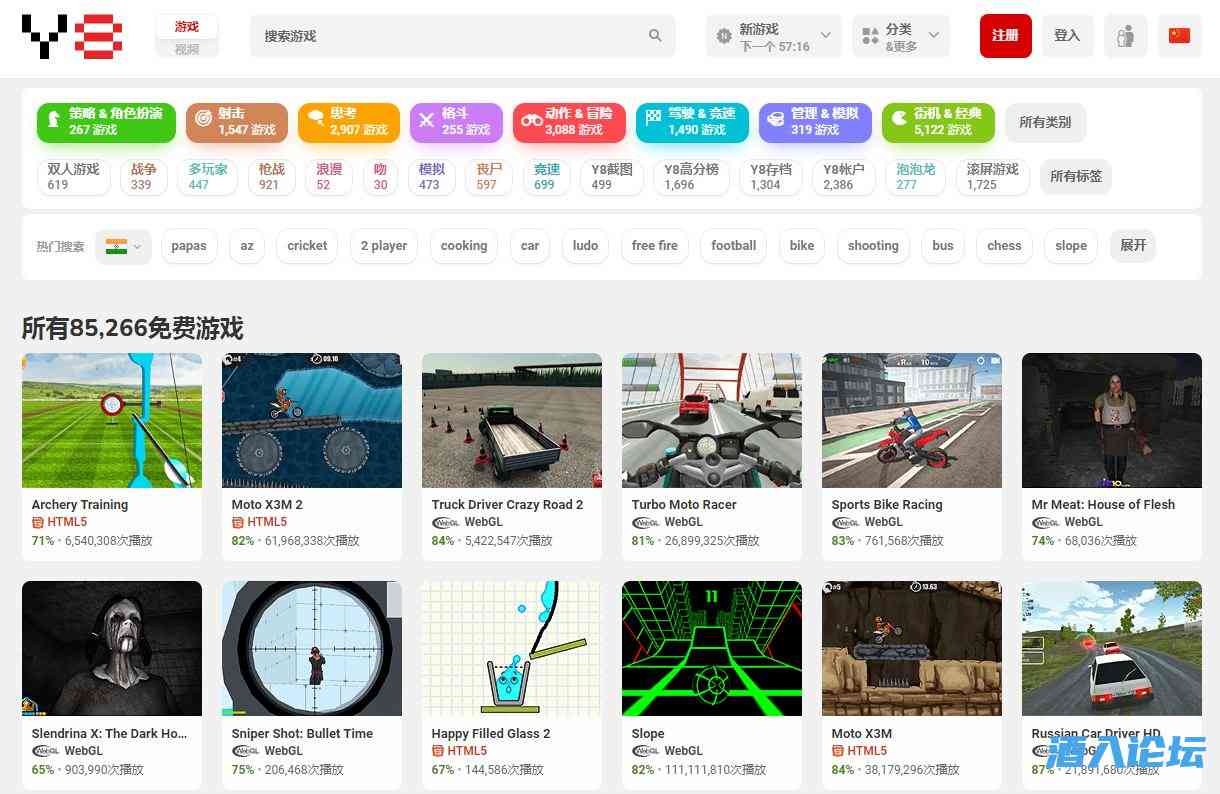1220x794 pixels.
Task: Click the 搜索游戏 search input field
Action: [450, 36]
